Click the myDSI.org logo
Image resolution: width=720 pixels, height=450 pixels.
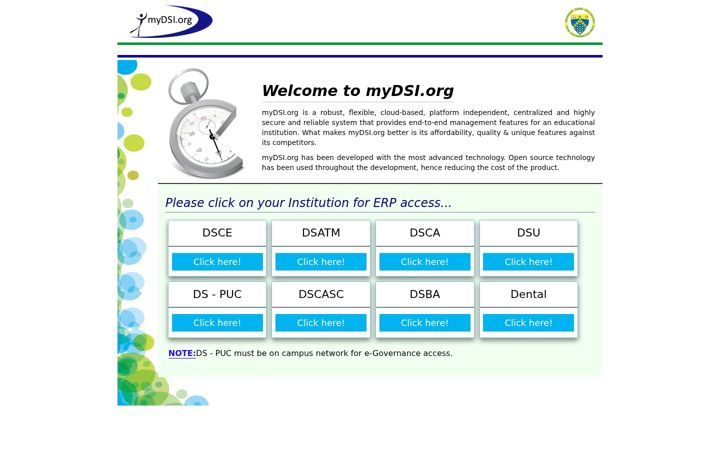point(171,21)
